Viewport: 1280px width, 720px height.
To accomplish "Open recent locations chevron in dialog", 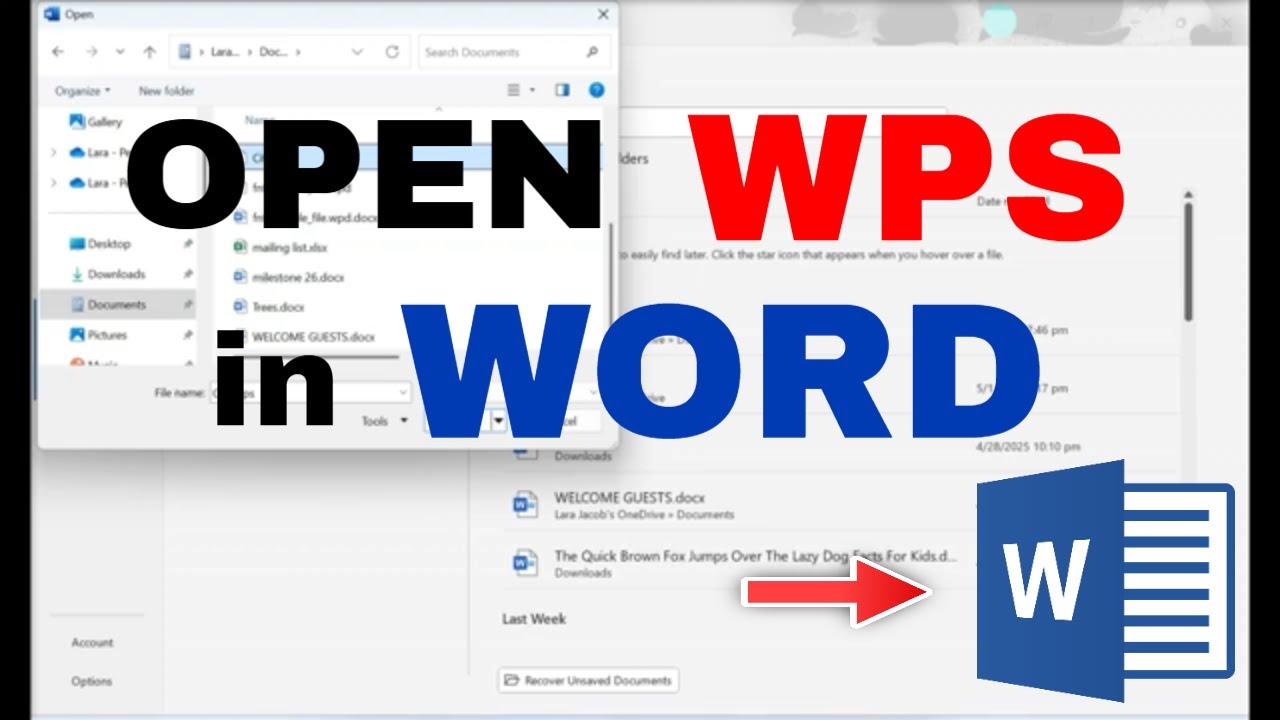I will tap(120, 52).
